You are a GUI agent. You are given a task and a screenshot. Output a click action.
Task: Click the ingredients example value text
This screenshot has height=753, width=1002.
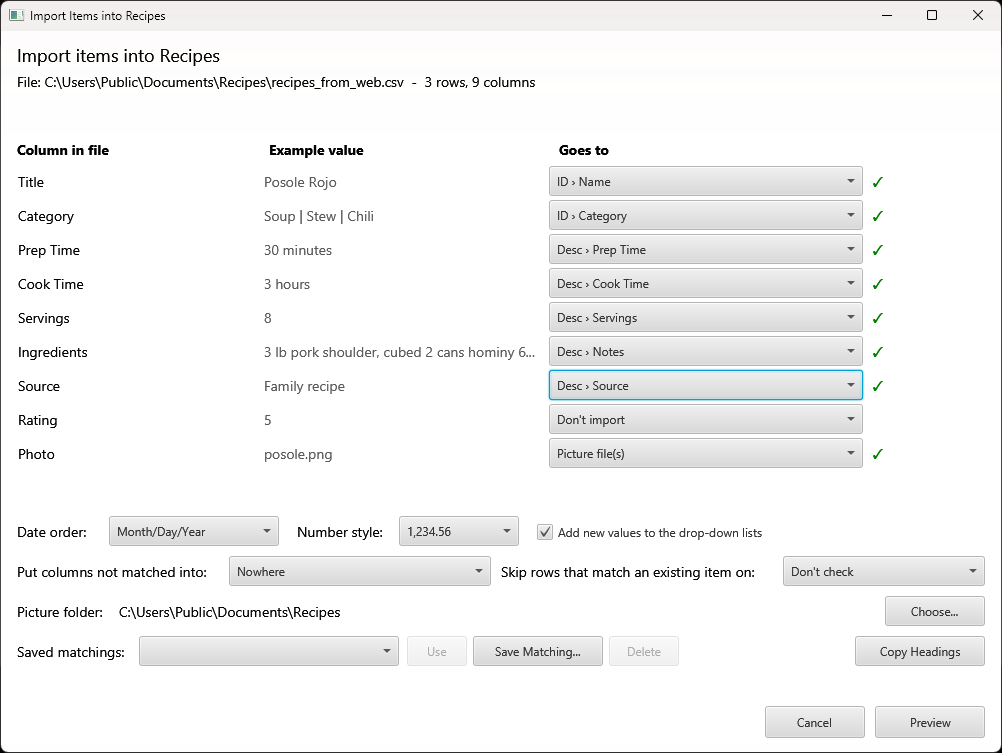pos(399,352)
